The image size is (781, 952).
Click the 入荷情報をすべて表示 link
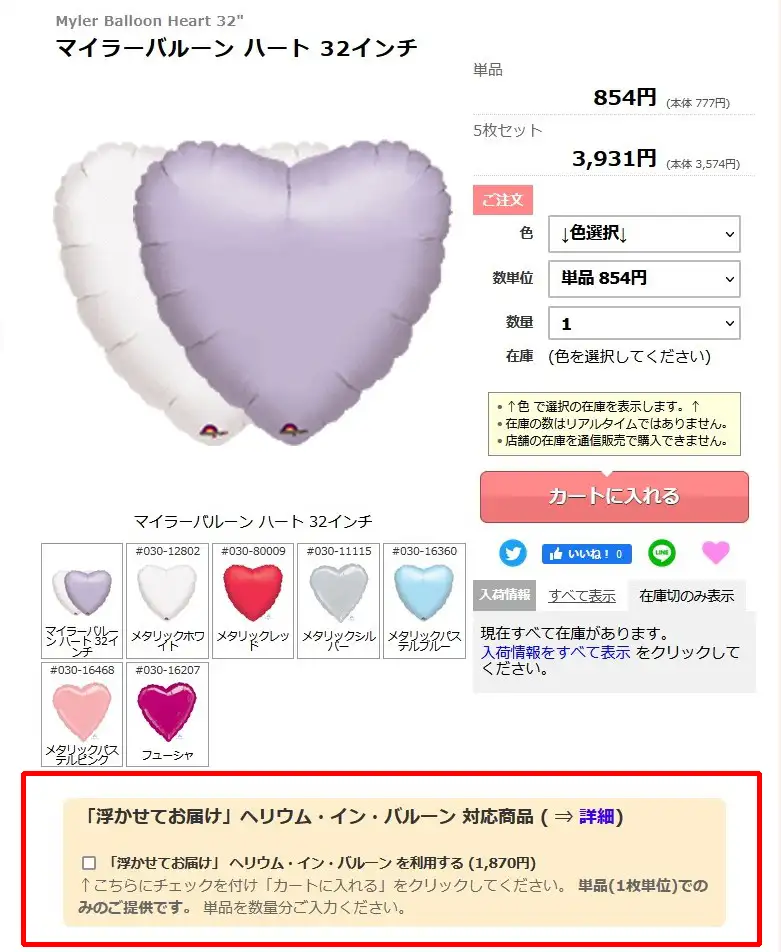[x=556, y=653]
